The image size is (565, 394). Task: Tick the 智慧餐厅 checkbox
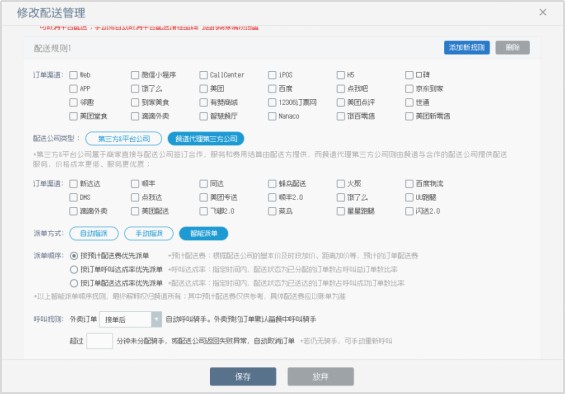[204, 116]
